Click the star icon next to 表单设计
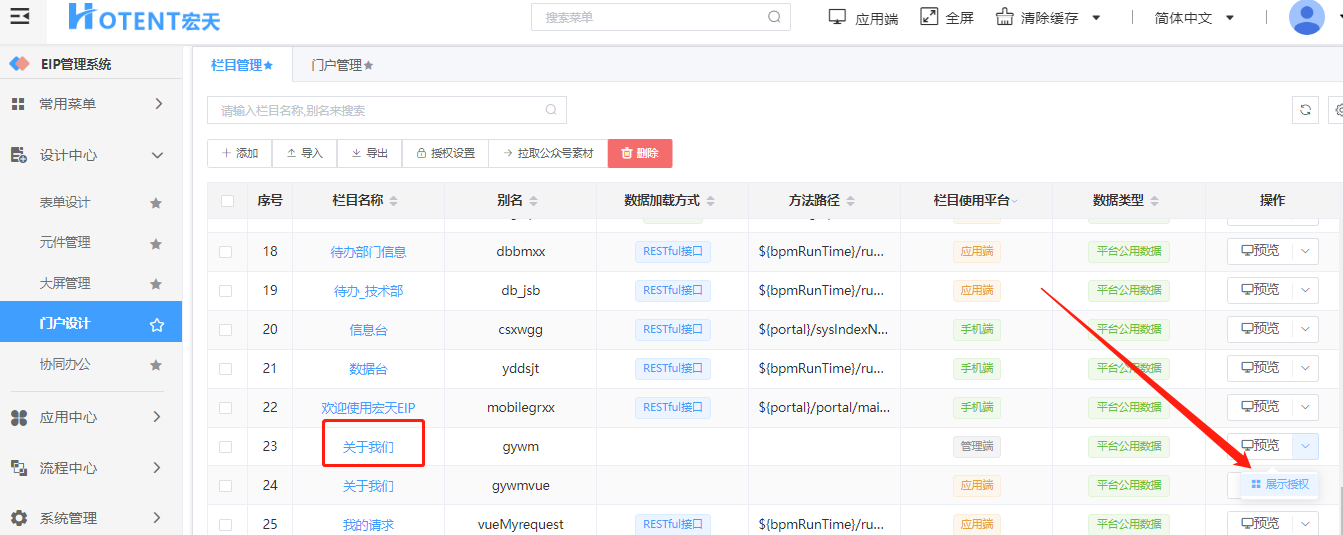Screen dimensions: 1343x535 155,203
